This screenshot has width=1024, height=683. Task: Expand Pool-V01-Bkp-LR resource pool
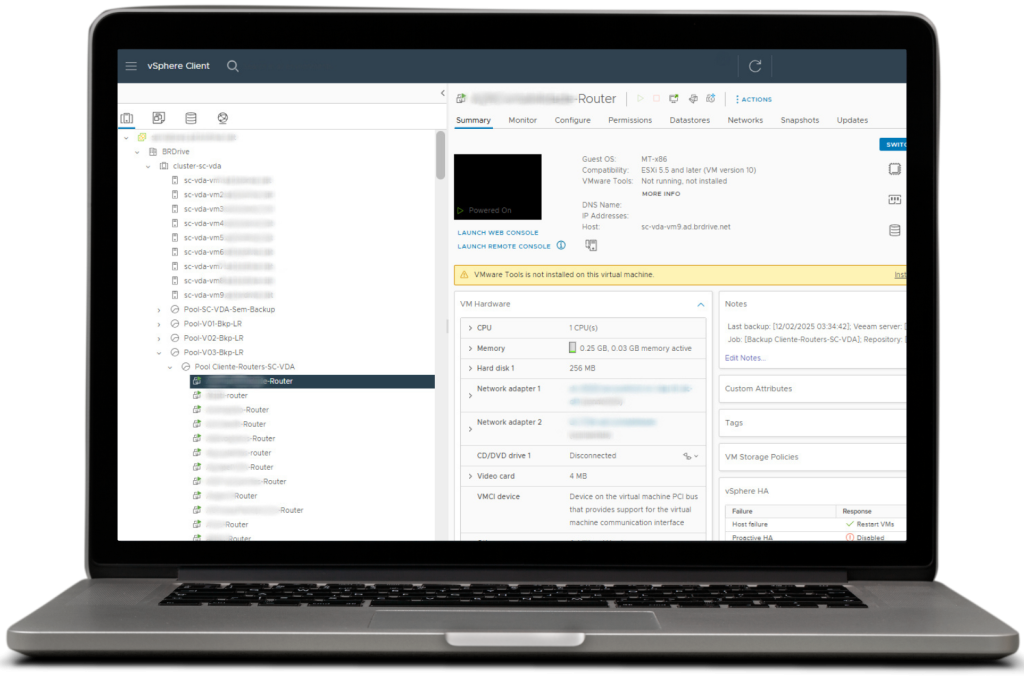159,325
